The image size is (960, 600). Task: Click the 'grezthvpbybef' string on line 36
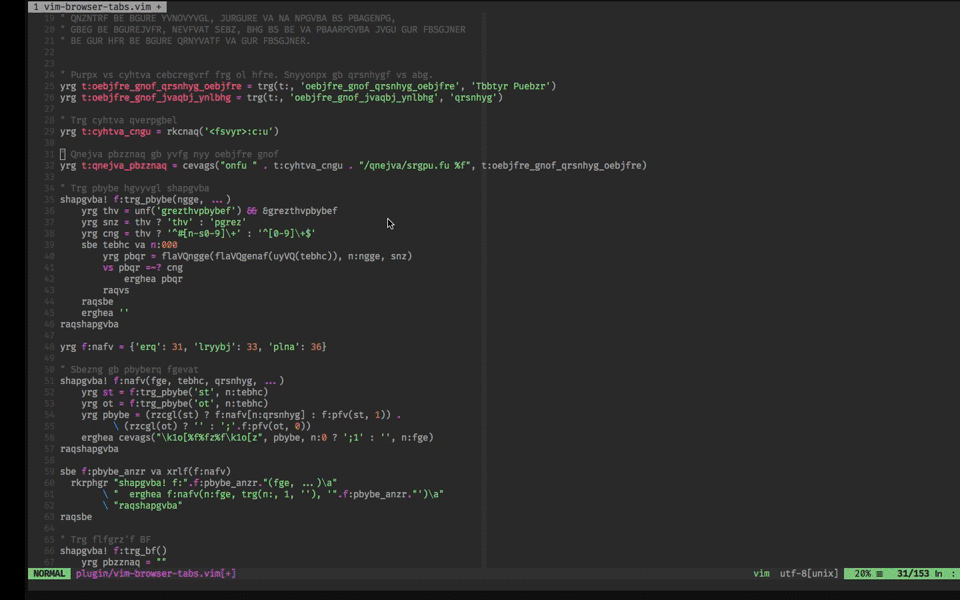[198, 211]
